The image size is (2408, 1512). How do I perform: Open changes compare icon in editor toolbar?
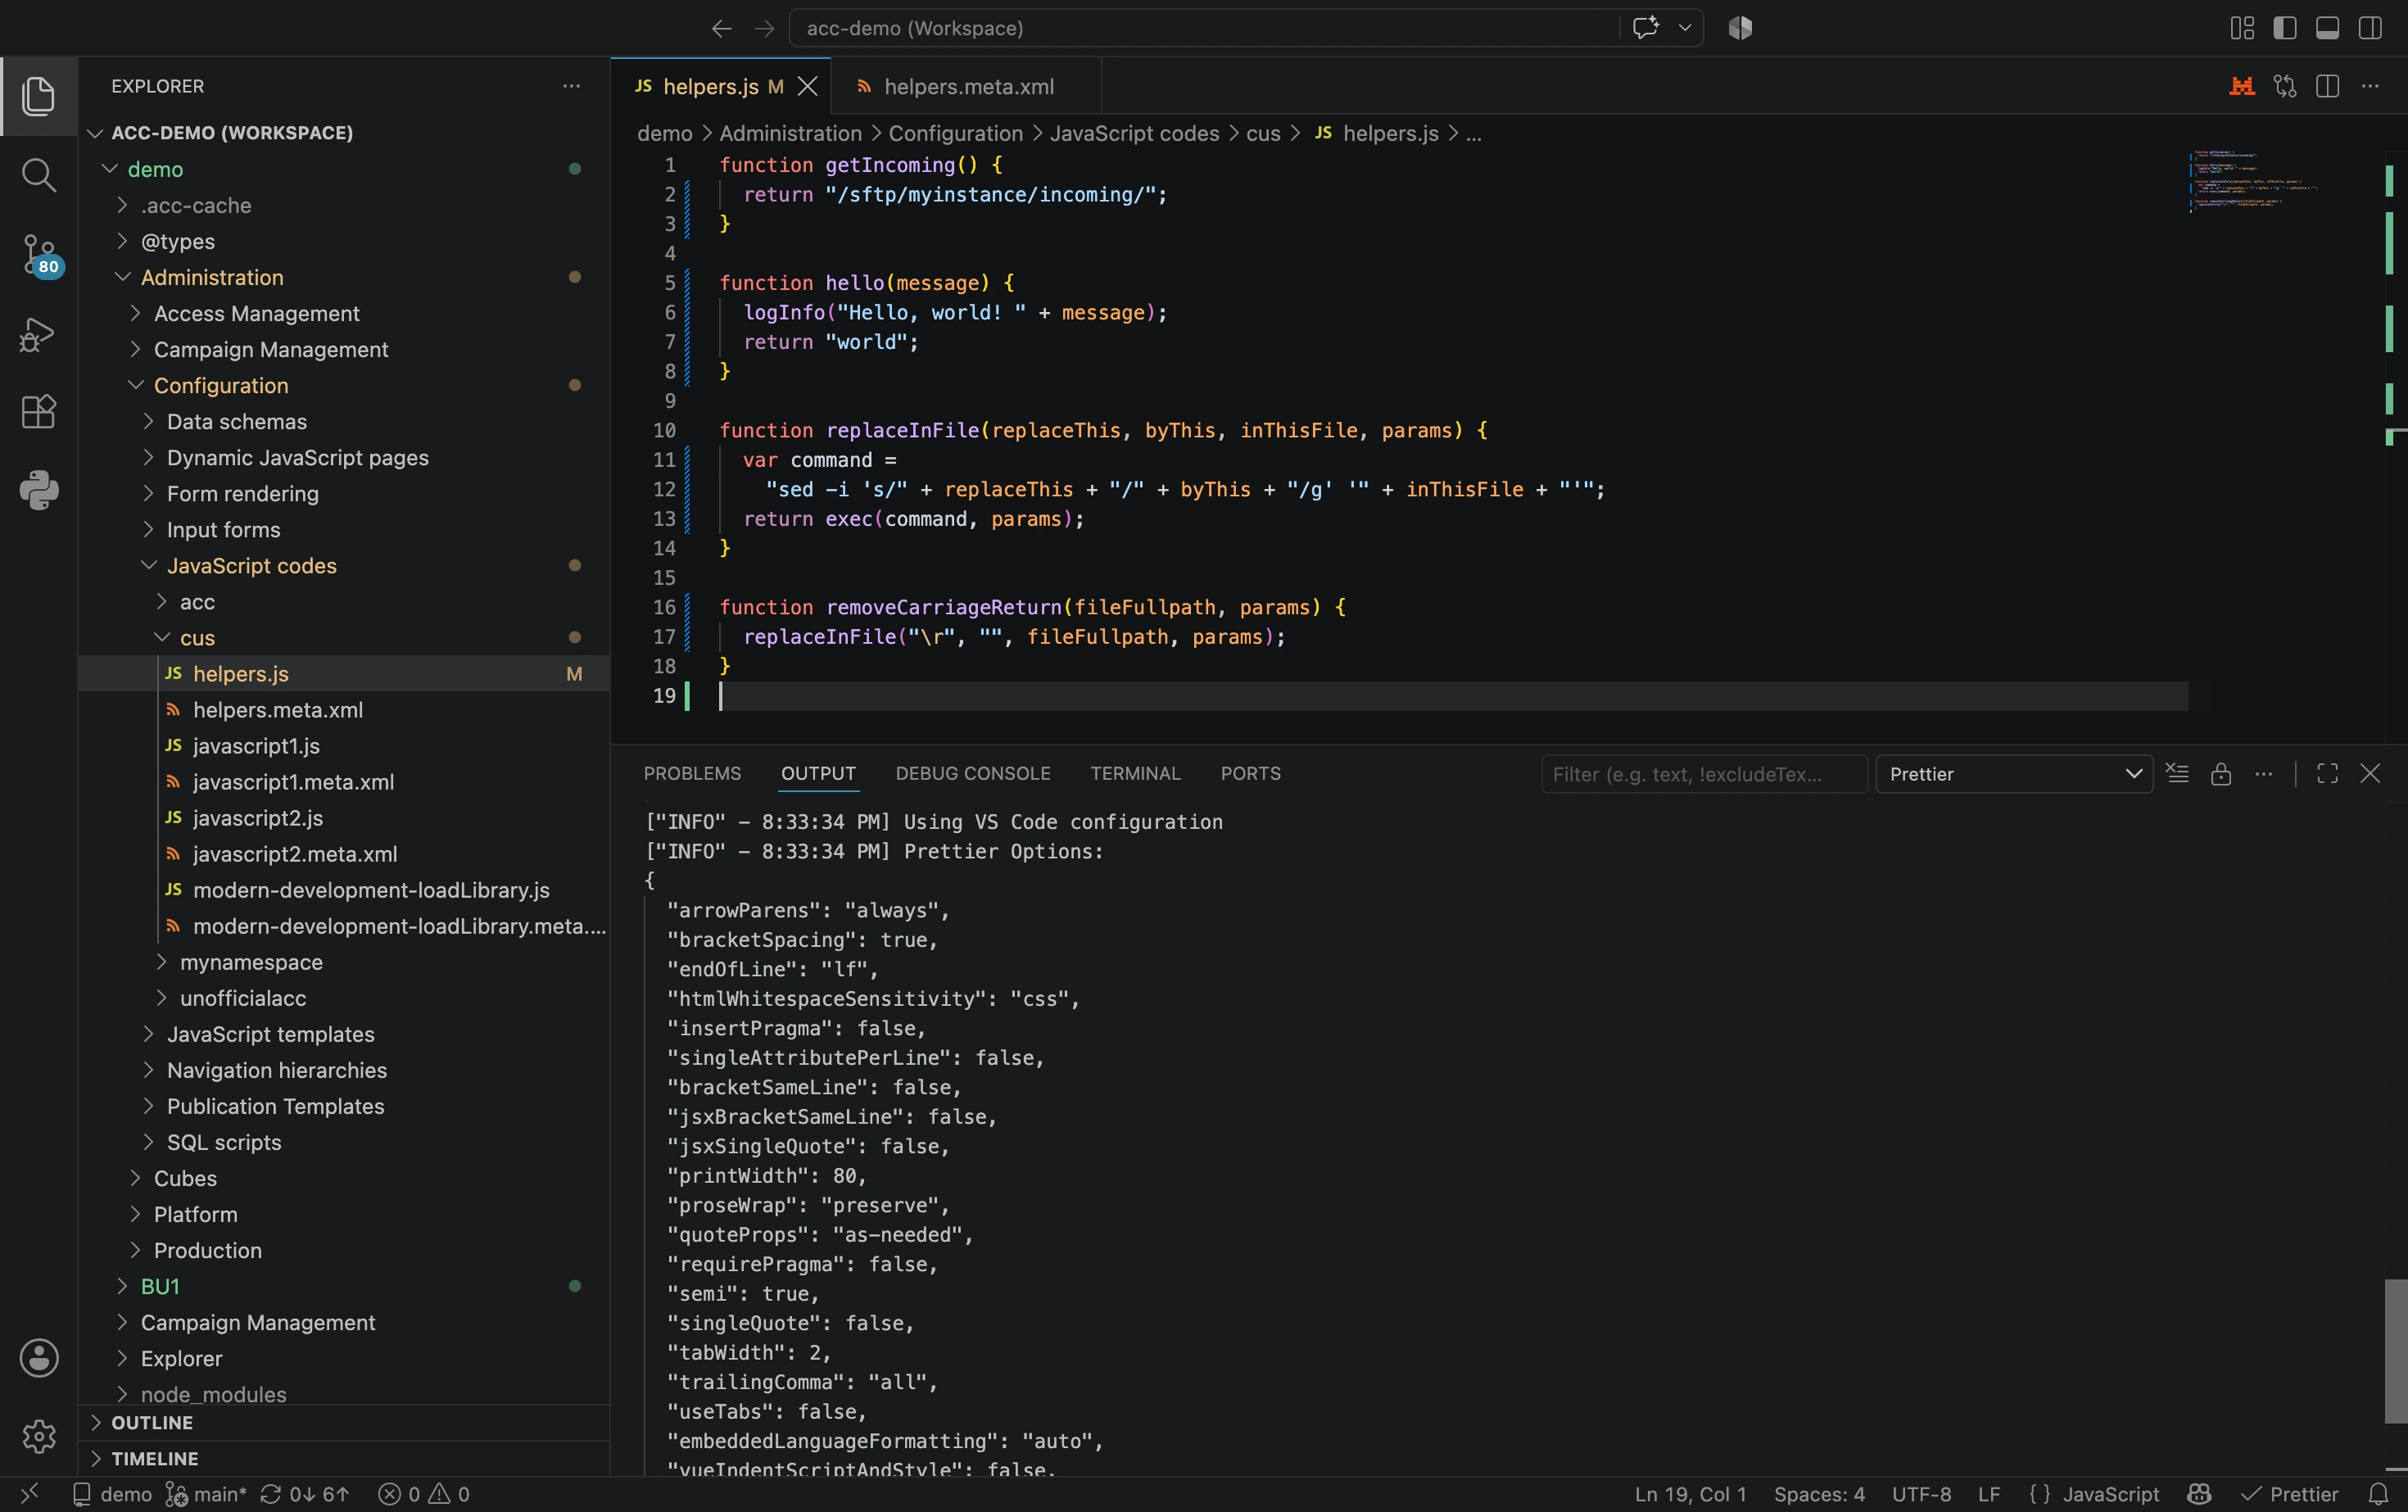click(2285, 87)
